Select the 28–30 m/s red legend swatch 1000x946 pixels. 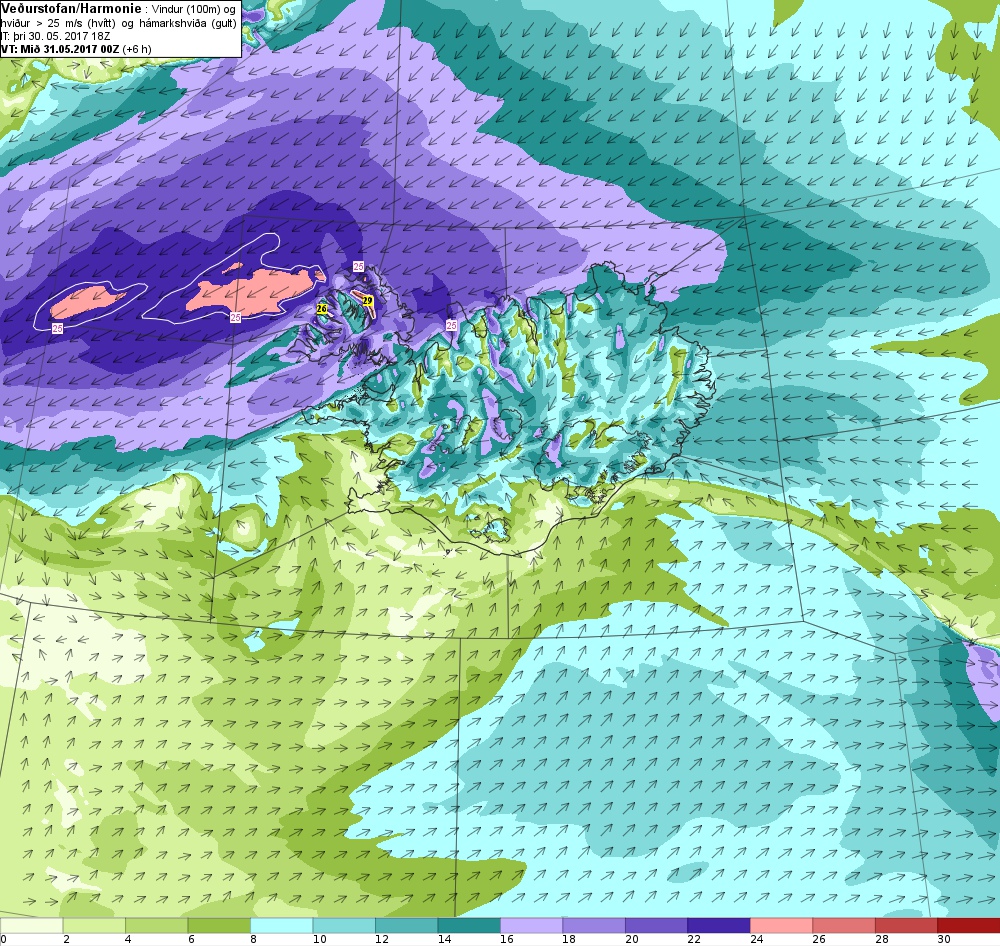click(x=906, y=926)
